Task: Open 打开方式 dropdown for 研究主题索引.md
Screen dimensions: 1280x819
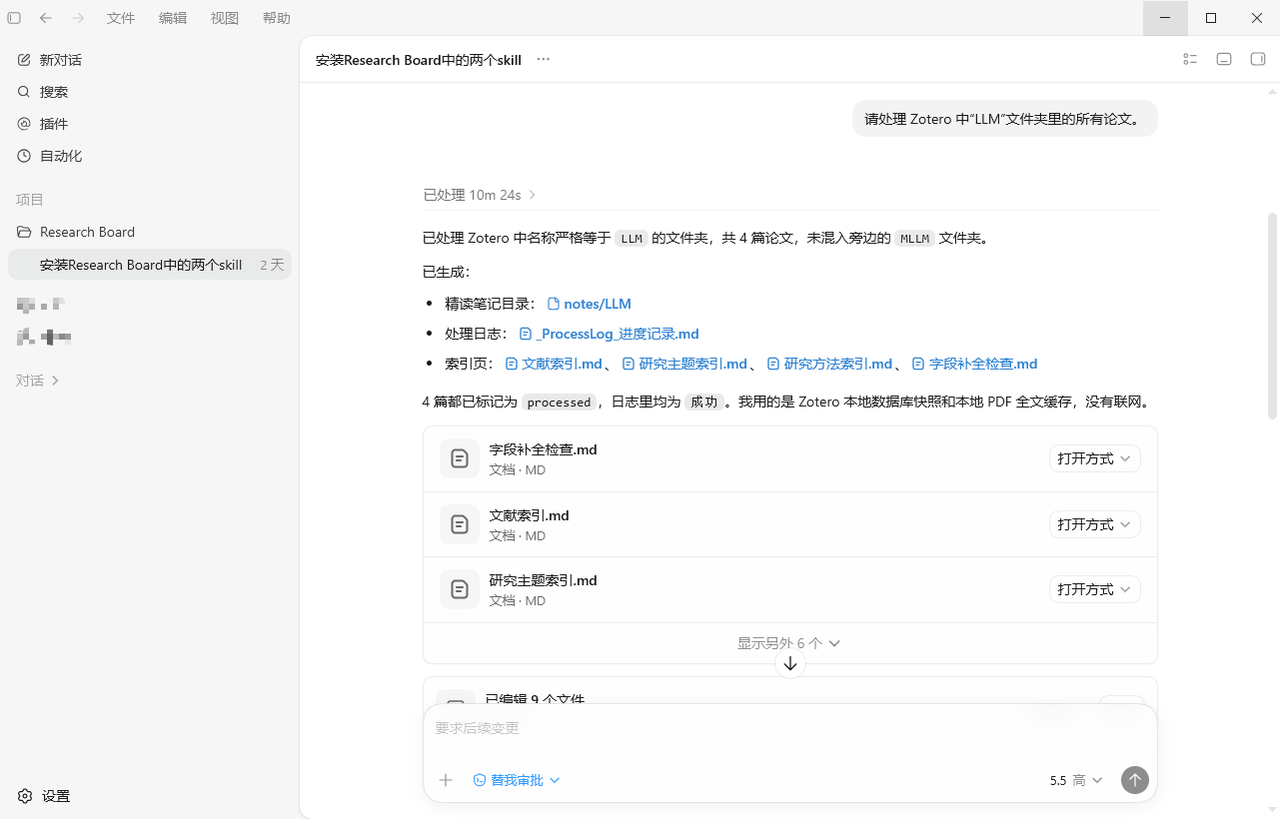Action: coord(1094,589)
